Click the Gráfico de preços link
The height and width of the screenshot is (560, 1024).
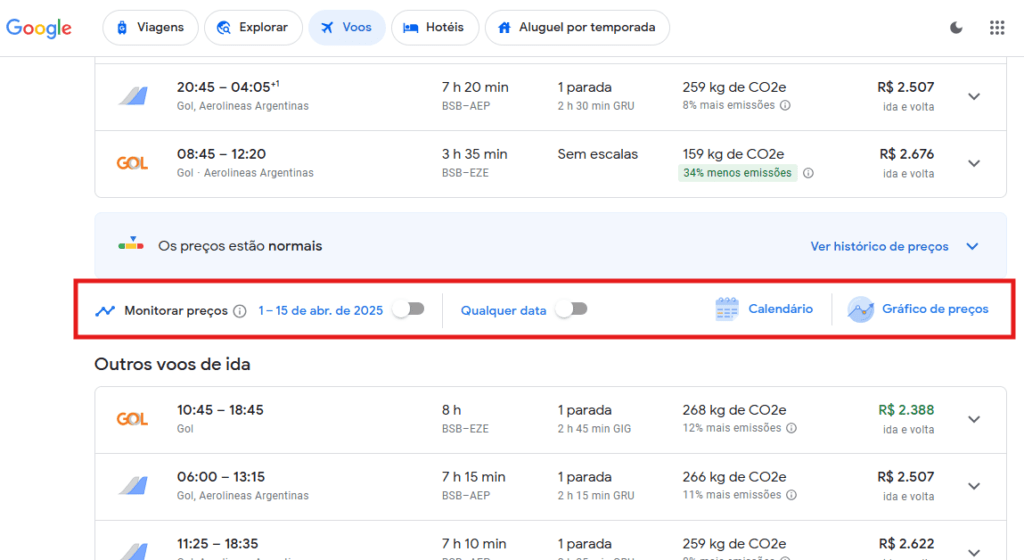(934, 310)
